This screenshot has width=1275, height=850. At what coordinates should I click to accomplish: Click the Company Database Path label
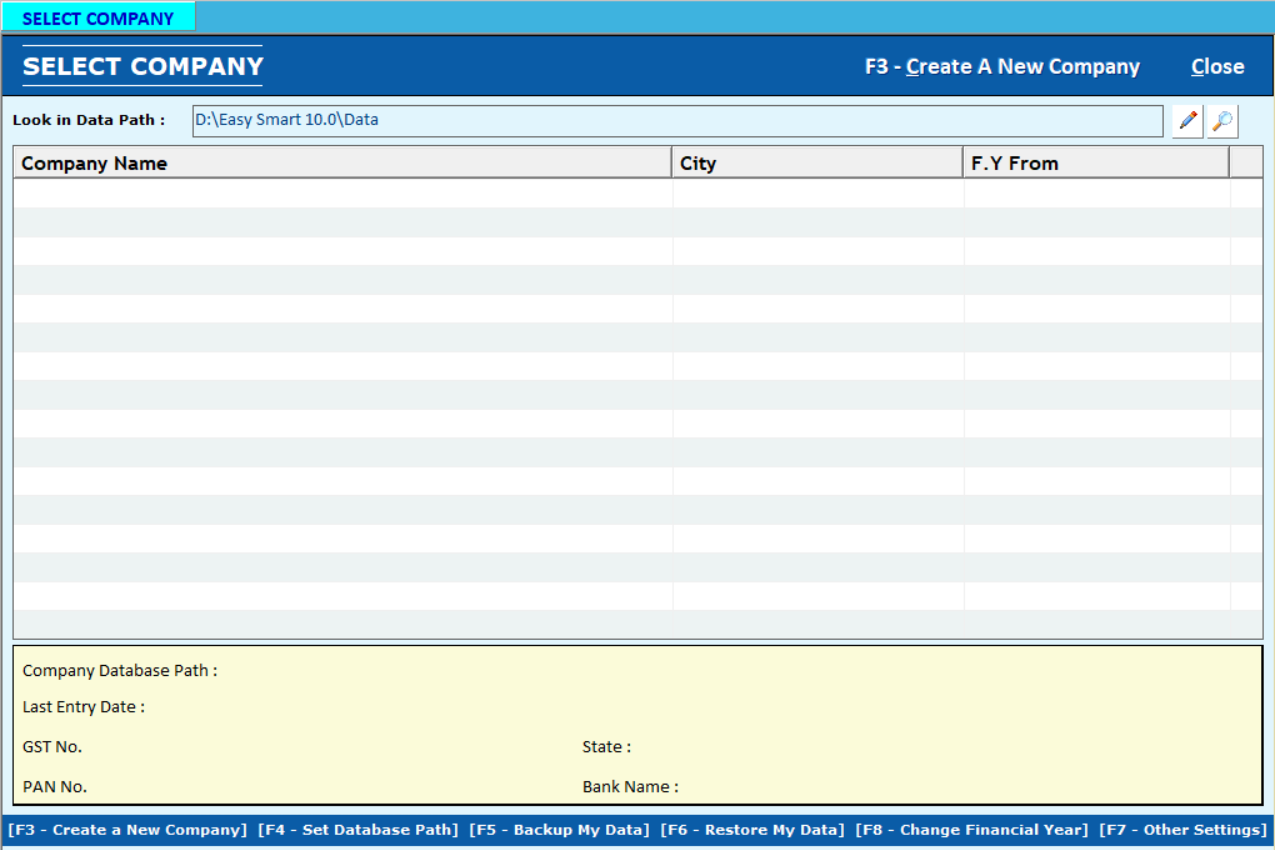tap(120, 671)
